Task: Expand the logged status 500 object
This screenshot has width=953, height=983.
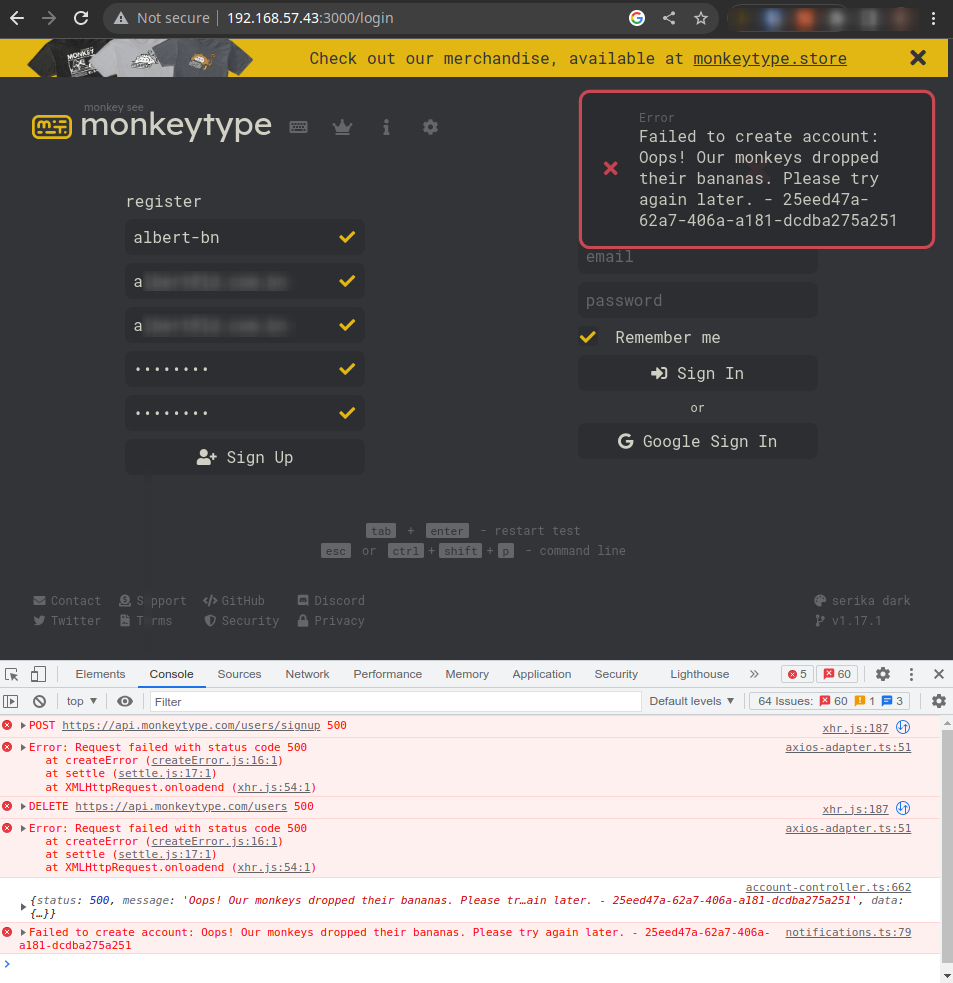Action: 23,907
